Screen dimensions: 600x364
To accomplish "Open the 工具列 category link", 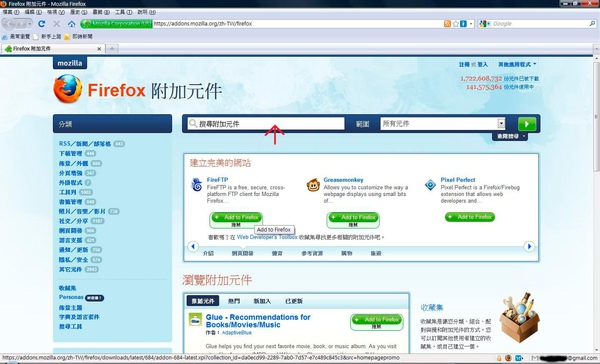I will pyautogui.click(x=68, y=192).
